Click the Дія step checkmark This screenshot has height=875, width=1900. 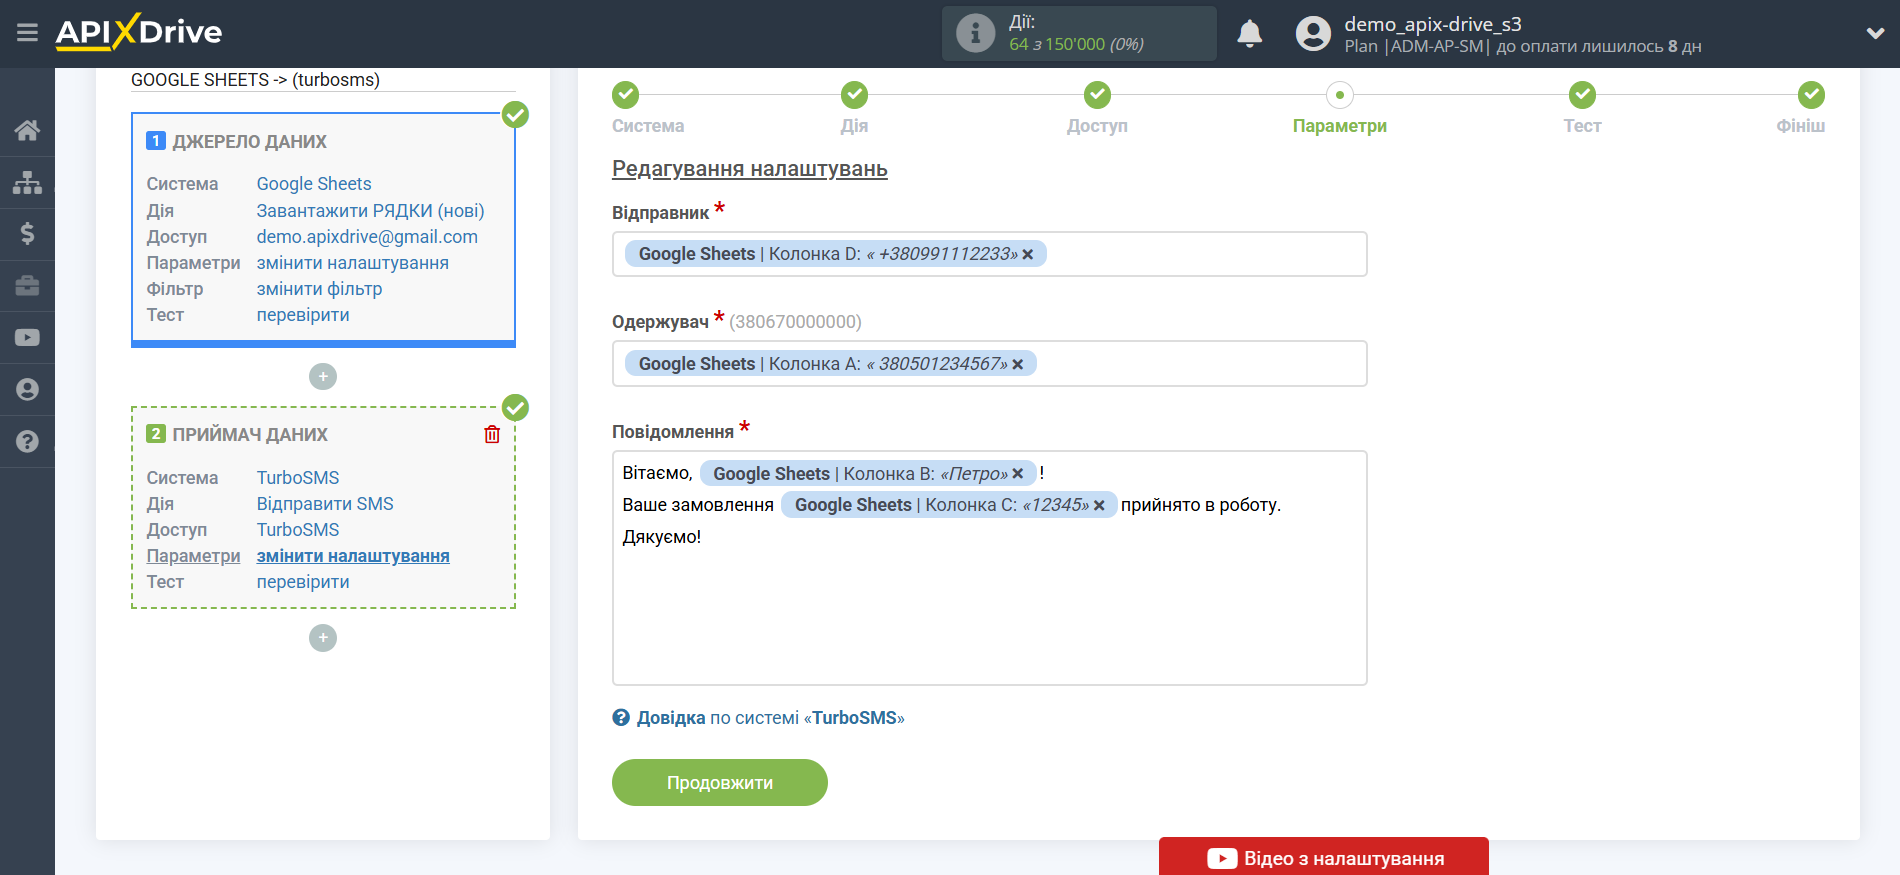854,95
